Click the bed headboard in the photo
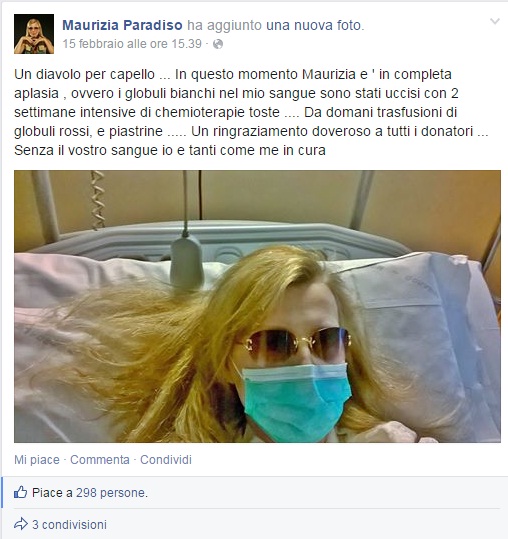508x539 pixels. [x=220, y=241]
